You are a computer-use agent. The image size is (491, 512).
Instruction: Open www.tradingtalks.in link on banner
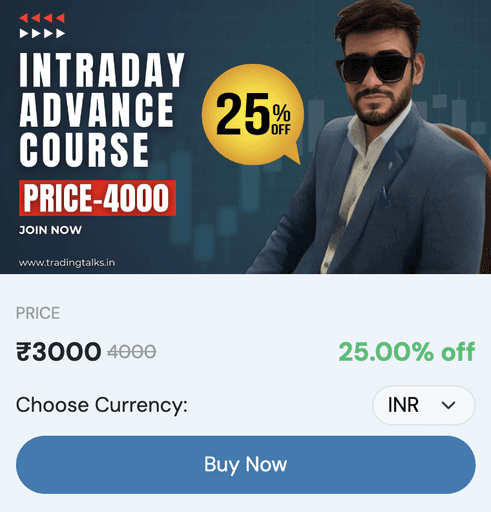(67, 263)
